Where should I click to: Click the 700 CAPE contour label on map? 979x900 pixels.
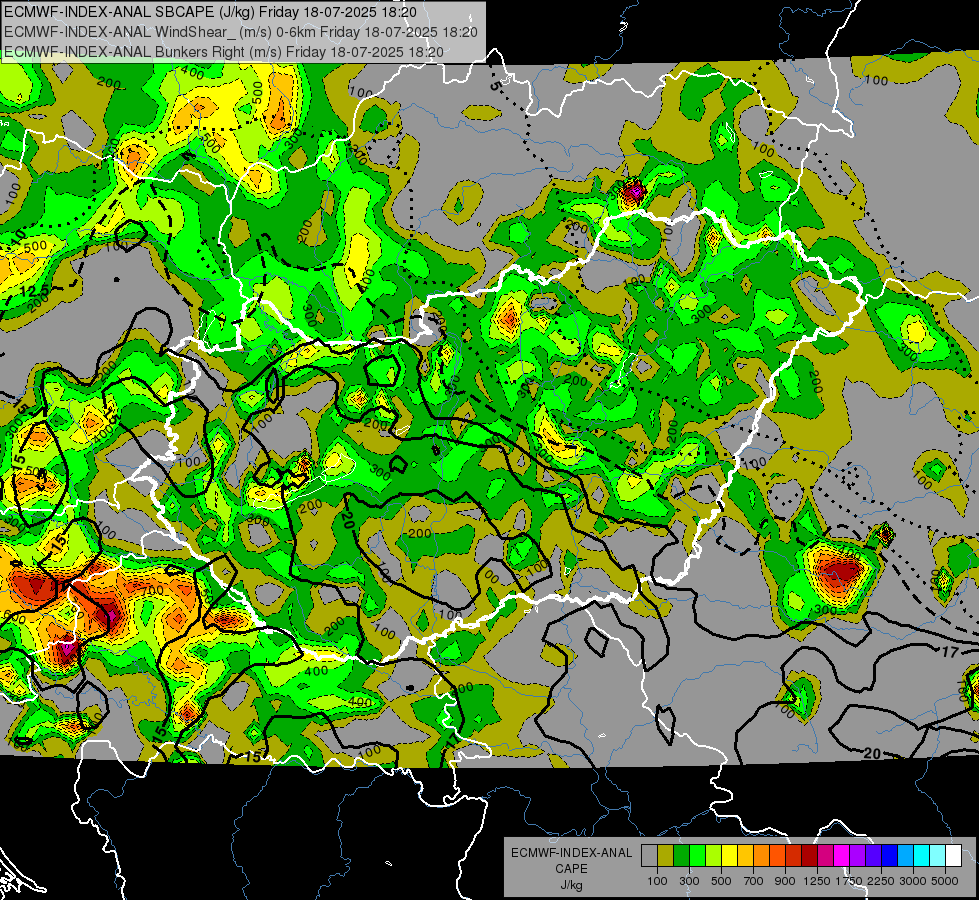tap(152, 590)
